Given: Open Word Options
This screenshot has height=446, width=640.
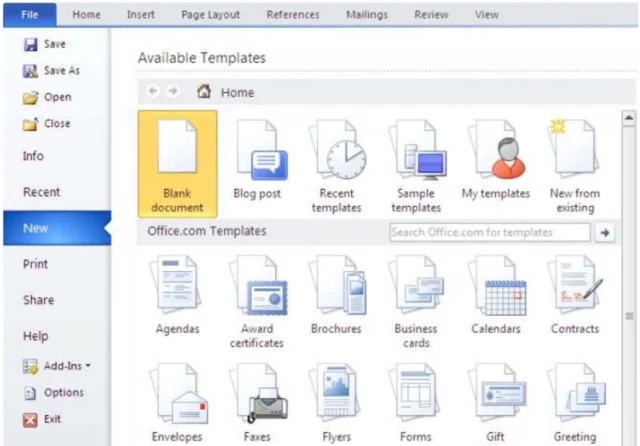Looking at the screenshot, I should (53, 393).
